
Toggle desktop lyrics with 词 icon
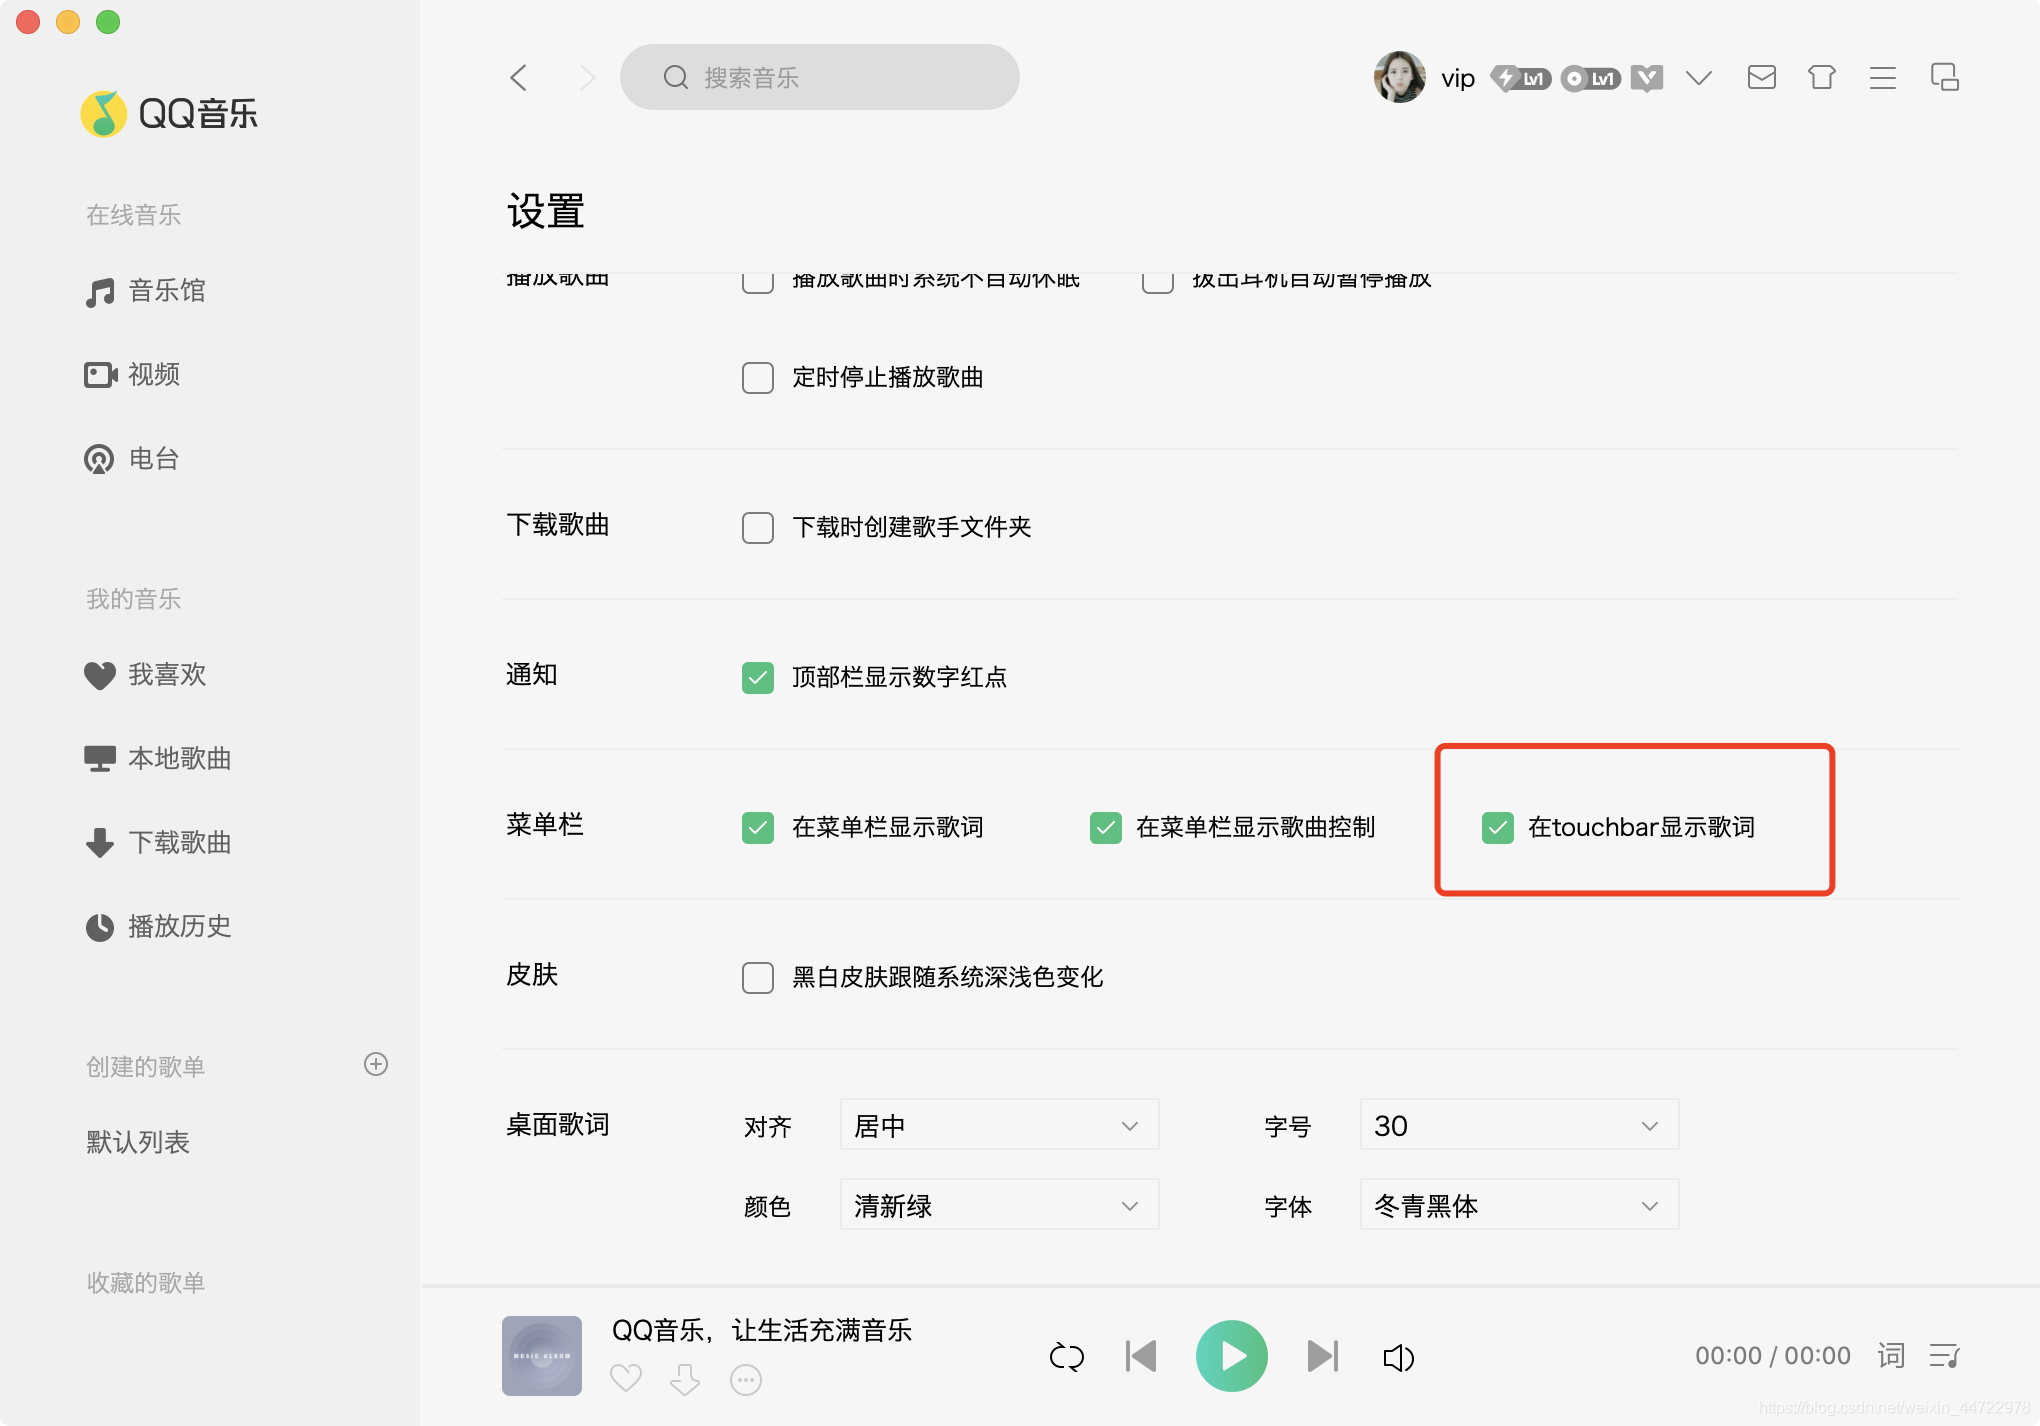coord(1890,1356)
